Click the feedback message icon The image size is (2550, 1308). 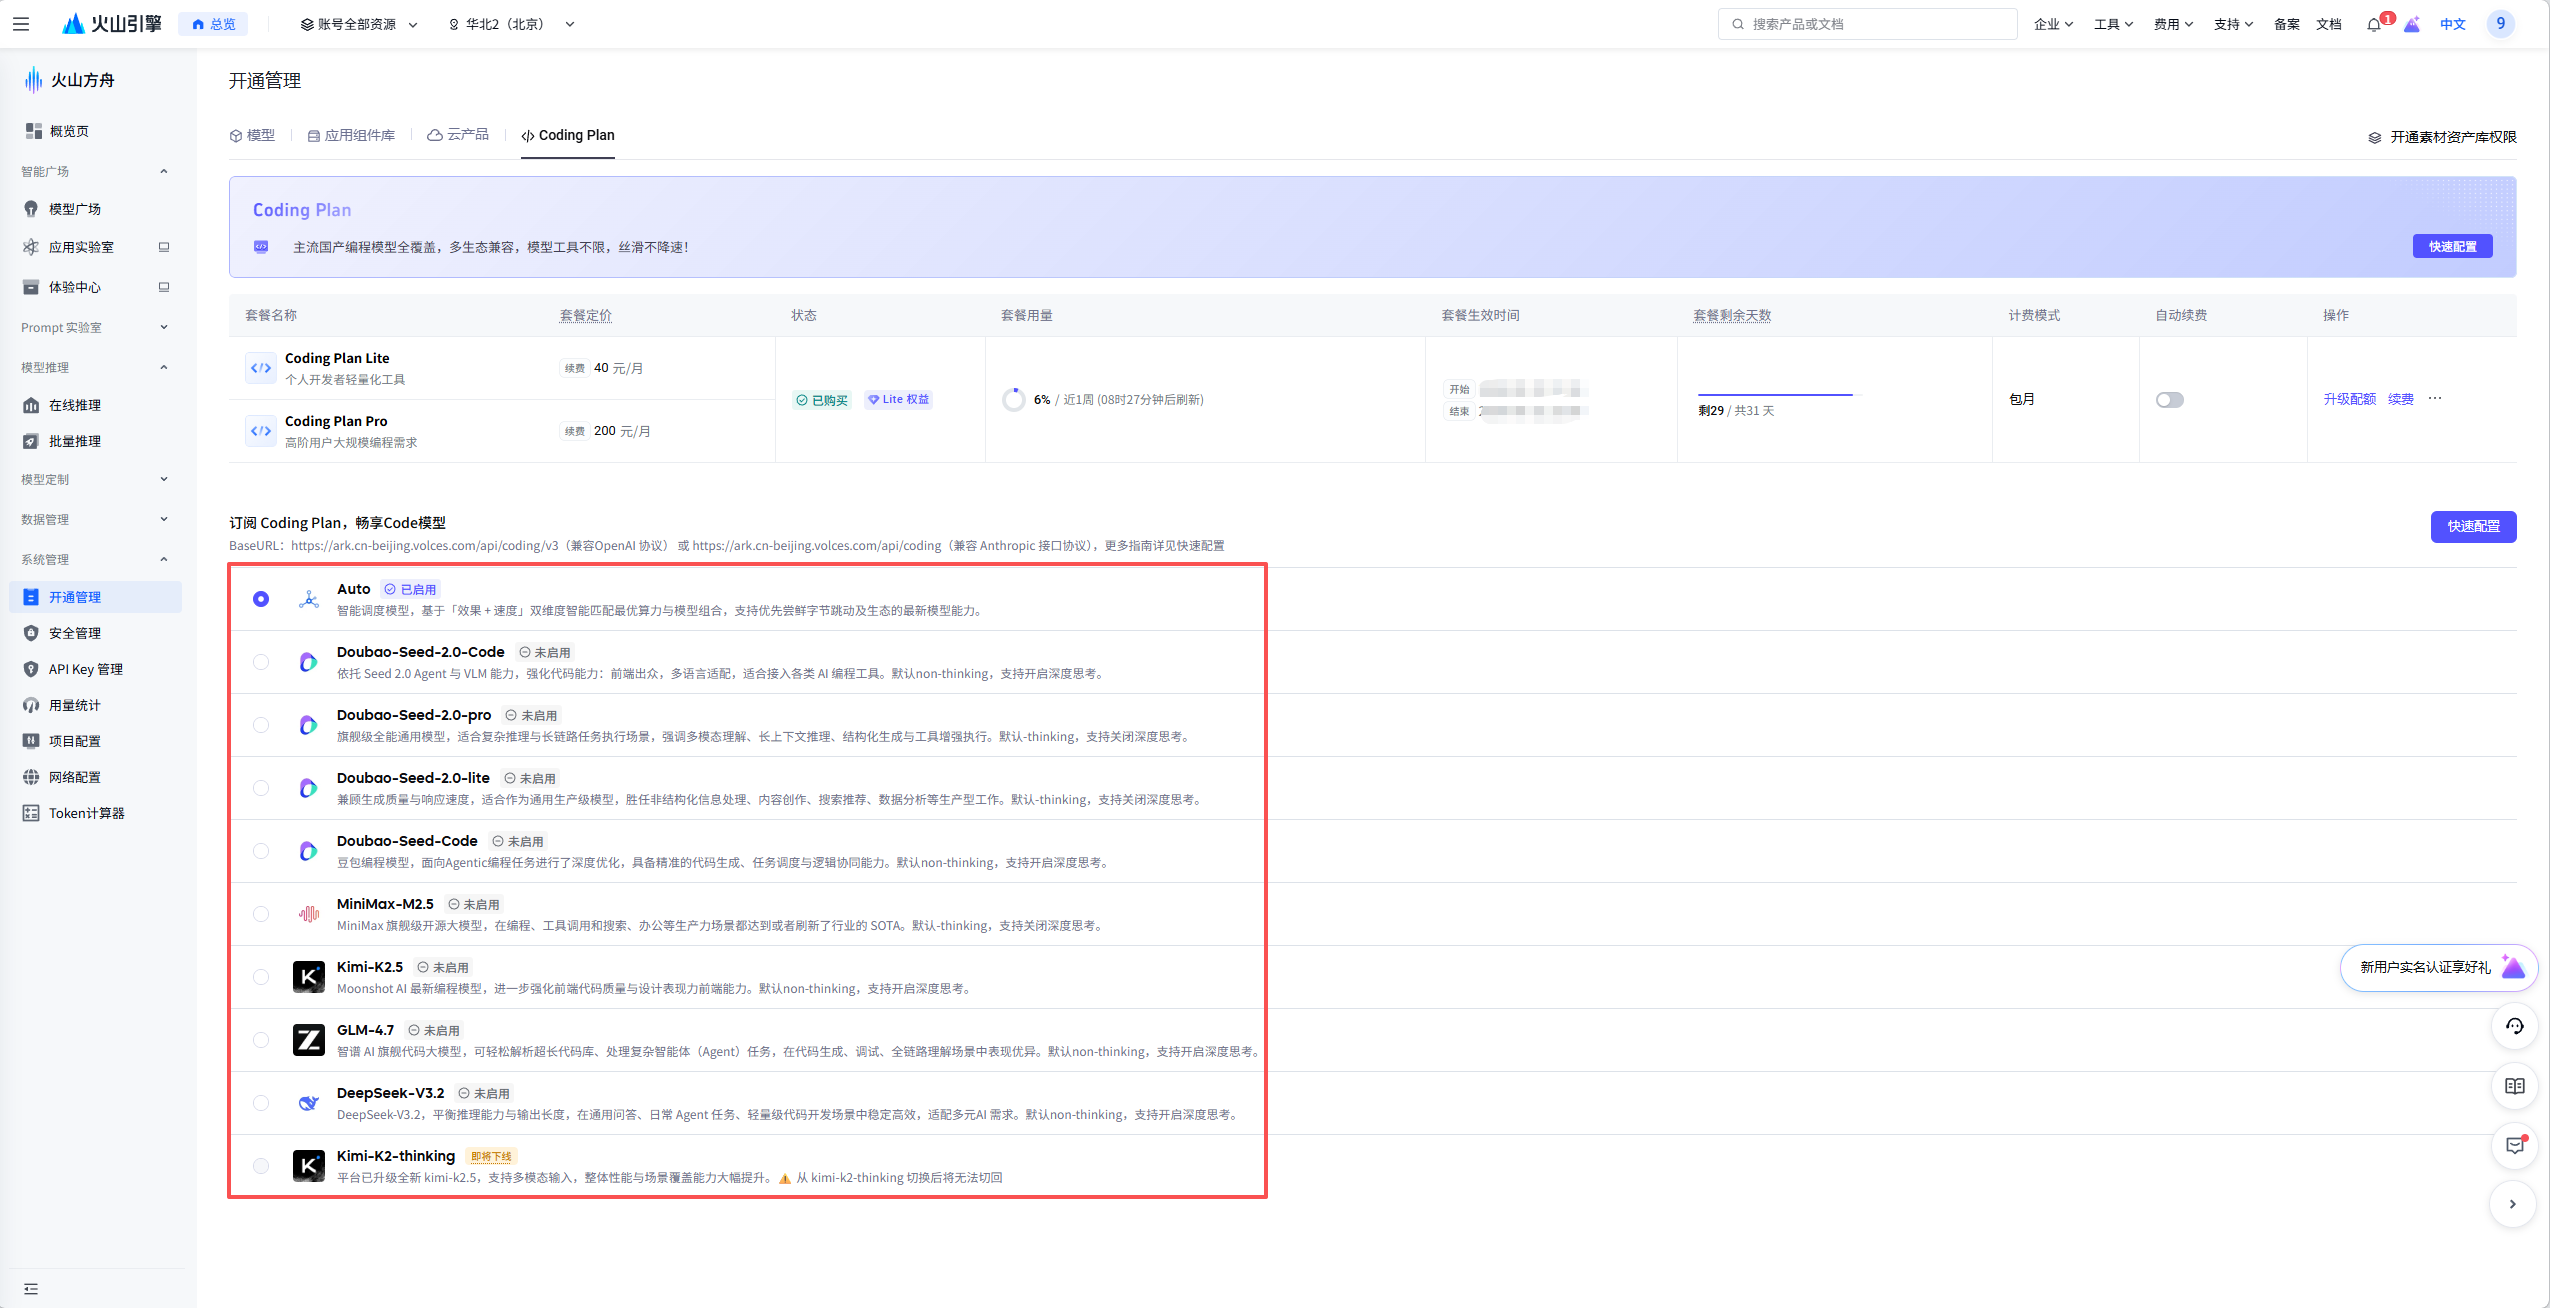[2514, 1146]
